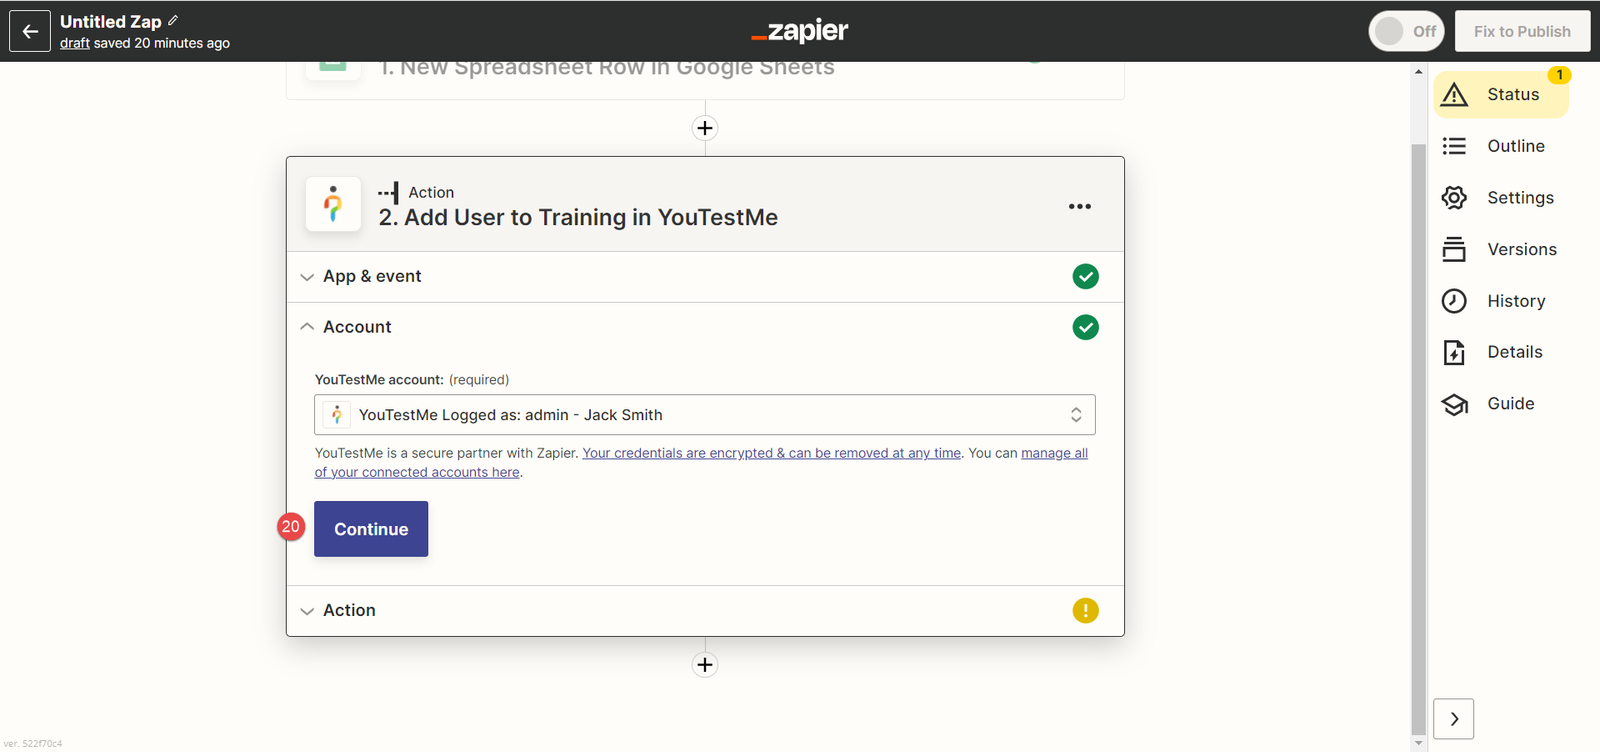Click the Settings gear icon in sidebar

1454,198
